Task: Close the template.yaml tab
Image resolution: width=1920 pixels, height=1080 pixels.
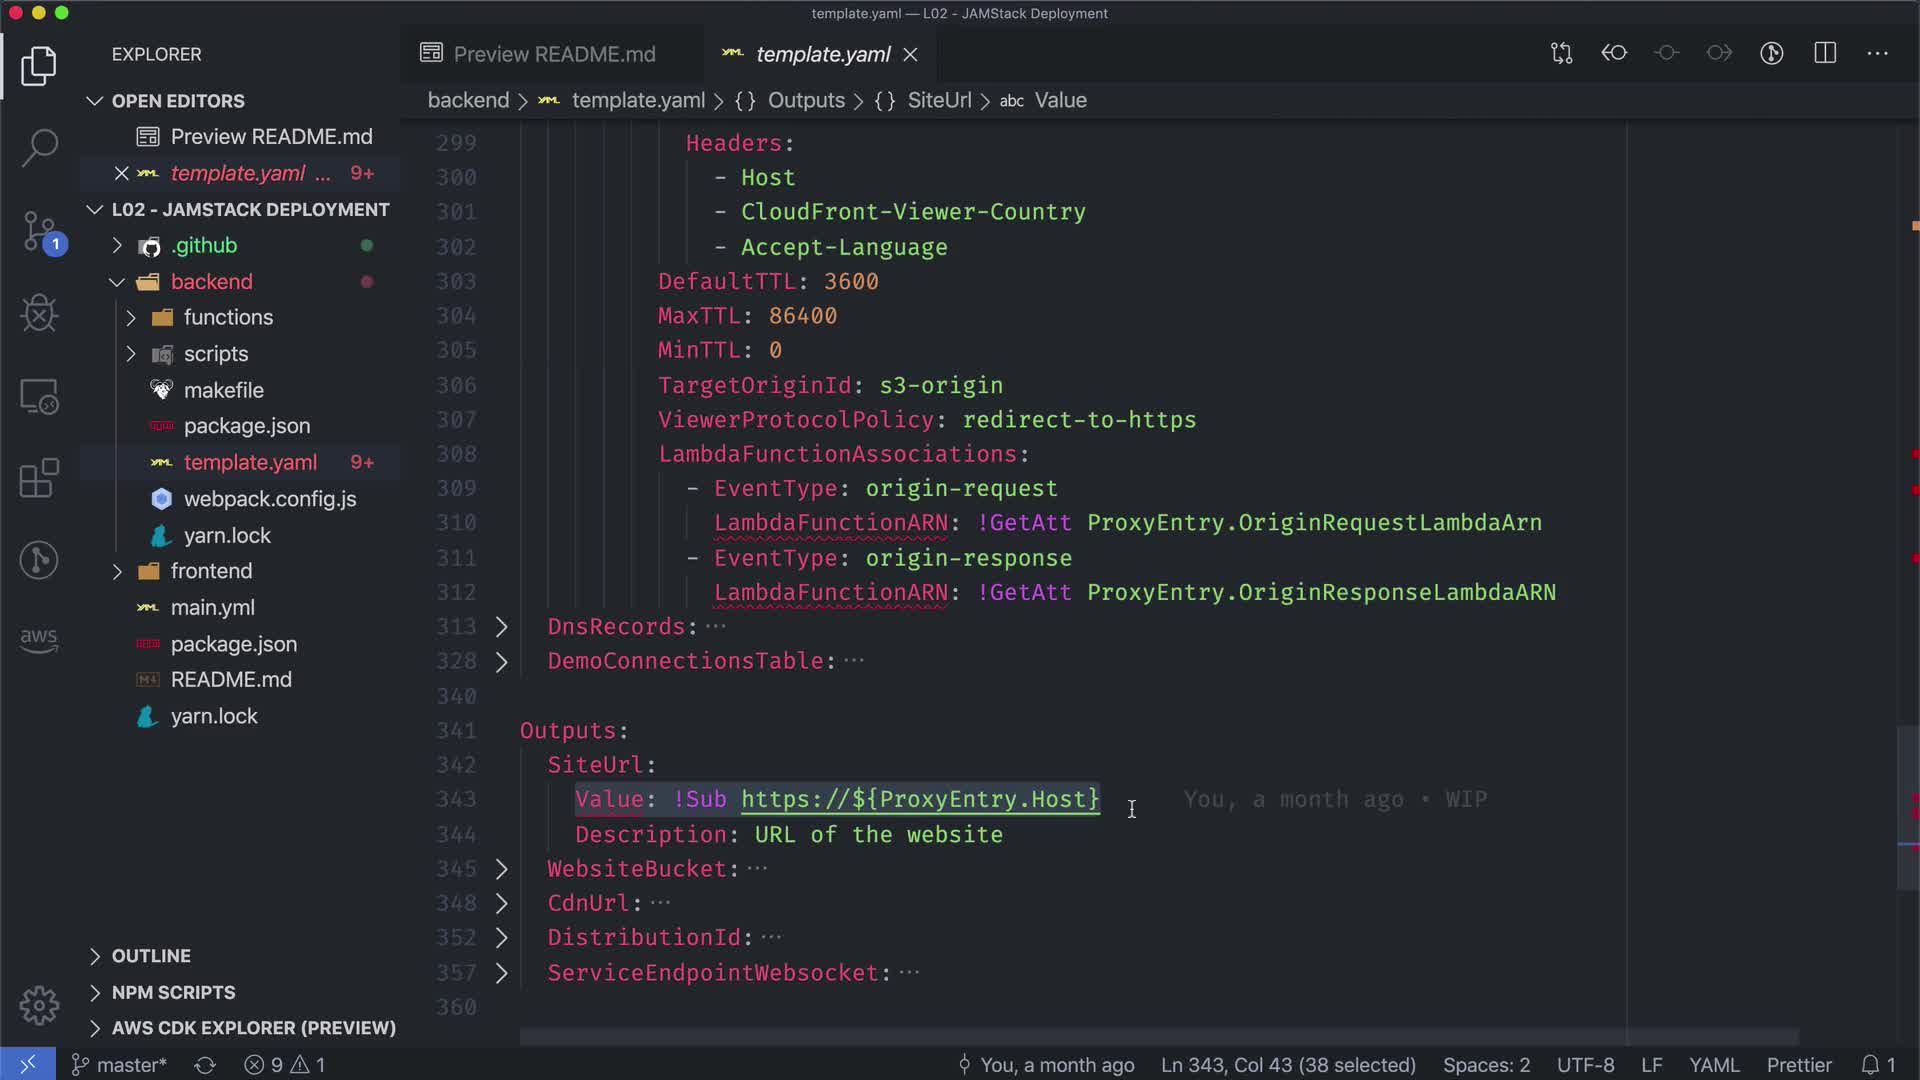Action: (x=910, y=55)
